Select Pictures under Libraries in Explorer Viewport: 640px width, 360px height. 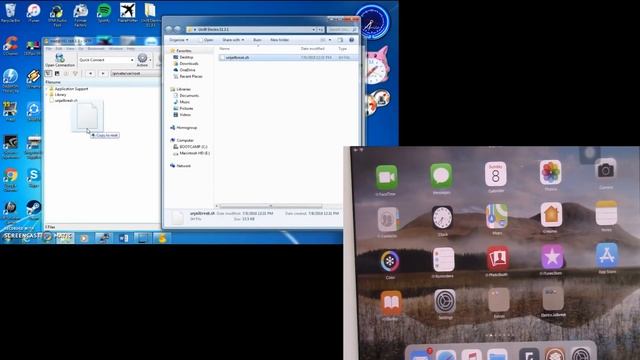coord(186,109)
